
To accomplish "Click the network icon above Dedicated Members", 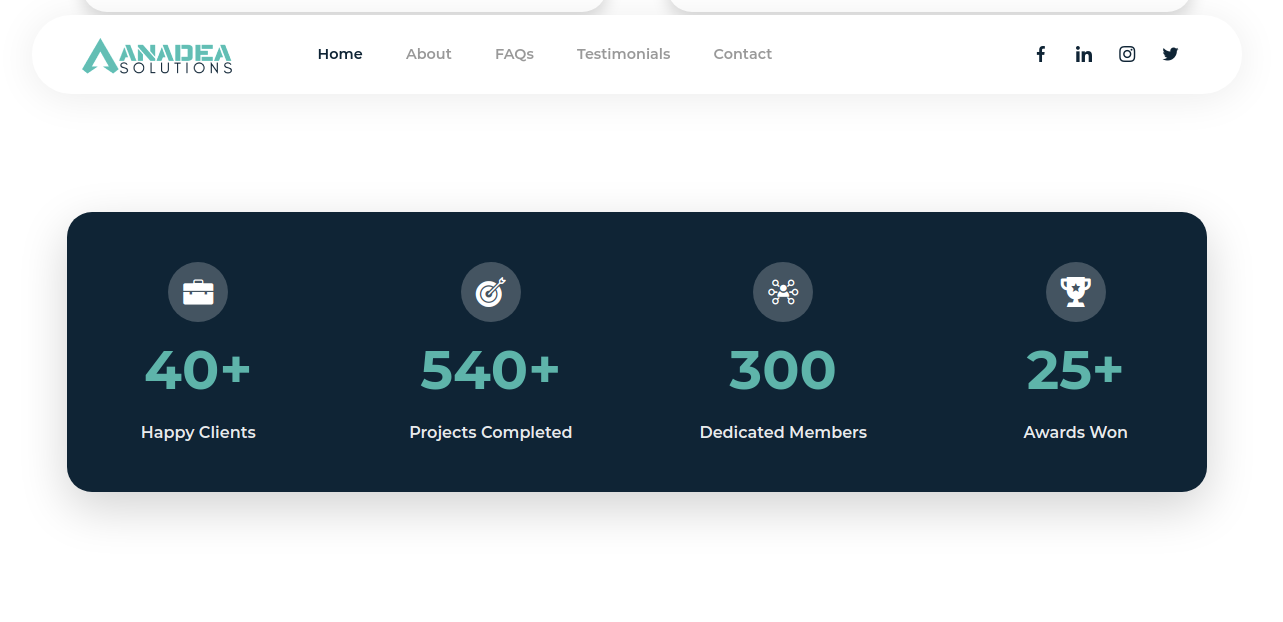I will pos(783,292).
